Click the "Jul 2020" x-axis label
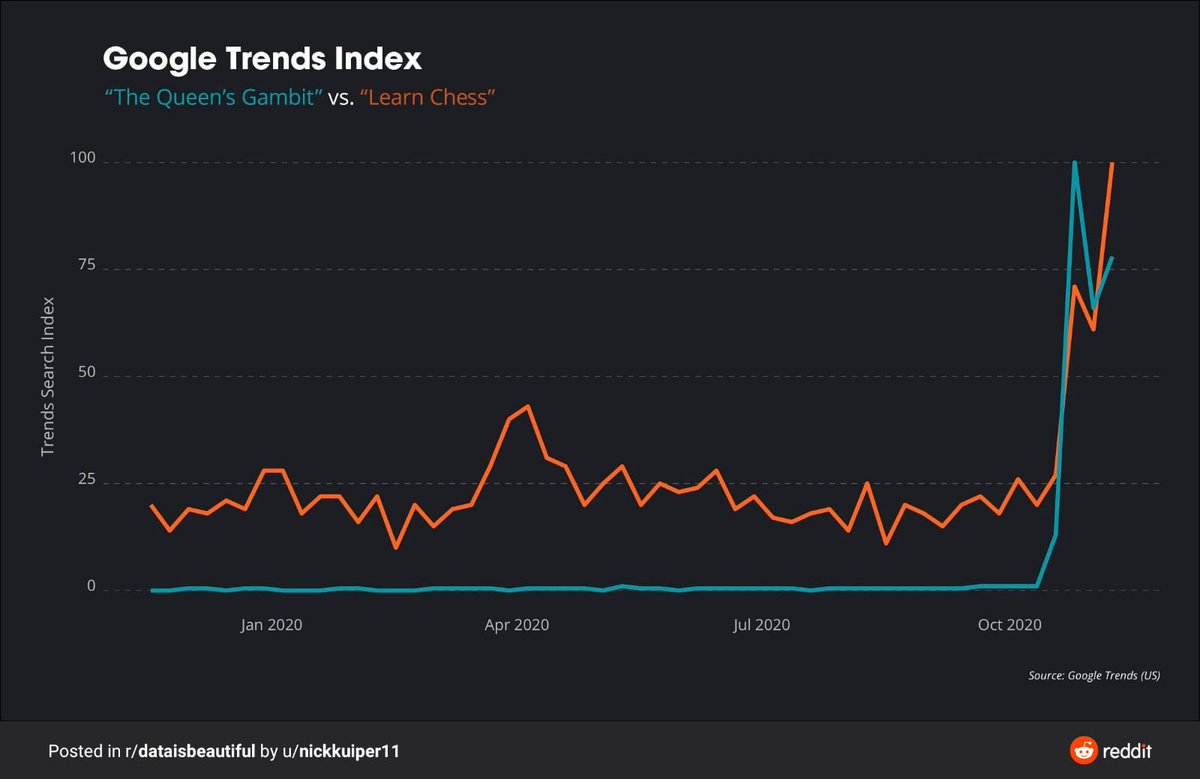This screenshot has width=1200, height=779. 761,625
